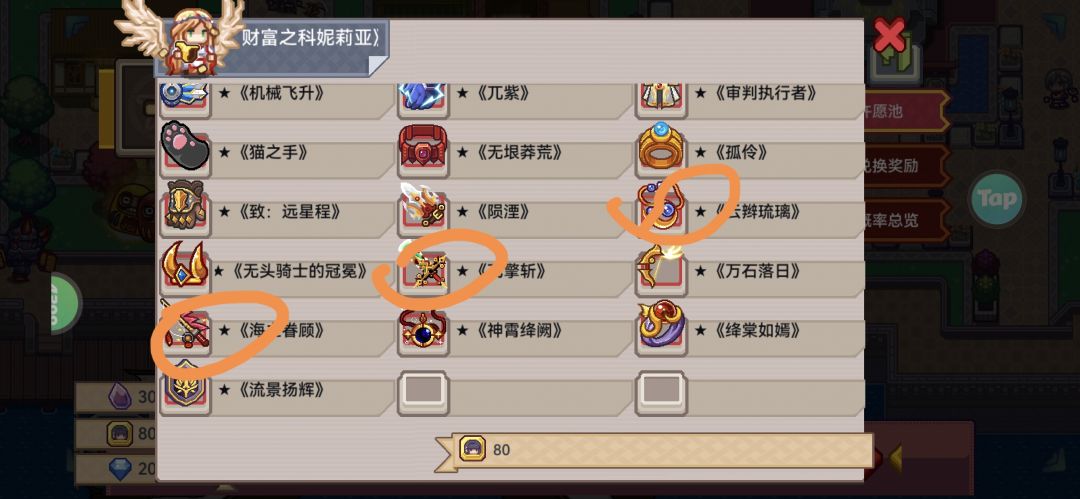Open the 许愿池 tab
Image resolution: width=1080 pixels, height=499 pixels.
pos(904,111)
